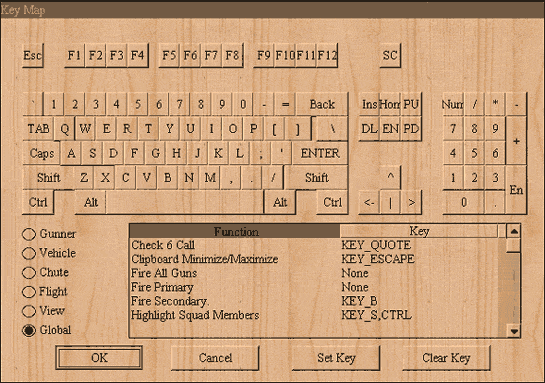Select Clipboard Minimize/Maximize function
The height and width of the screenshot is (383, 545).
click(314, 259)
